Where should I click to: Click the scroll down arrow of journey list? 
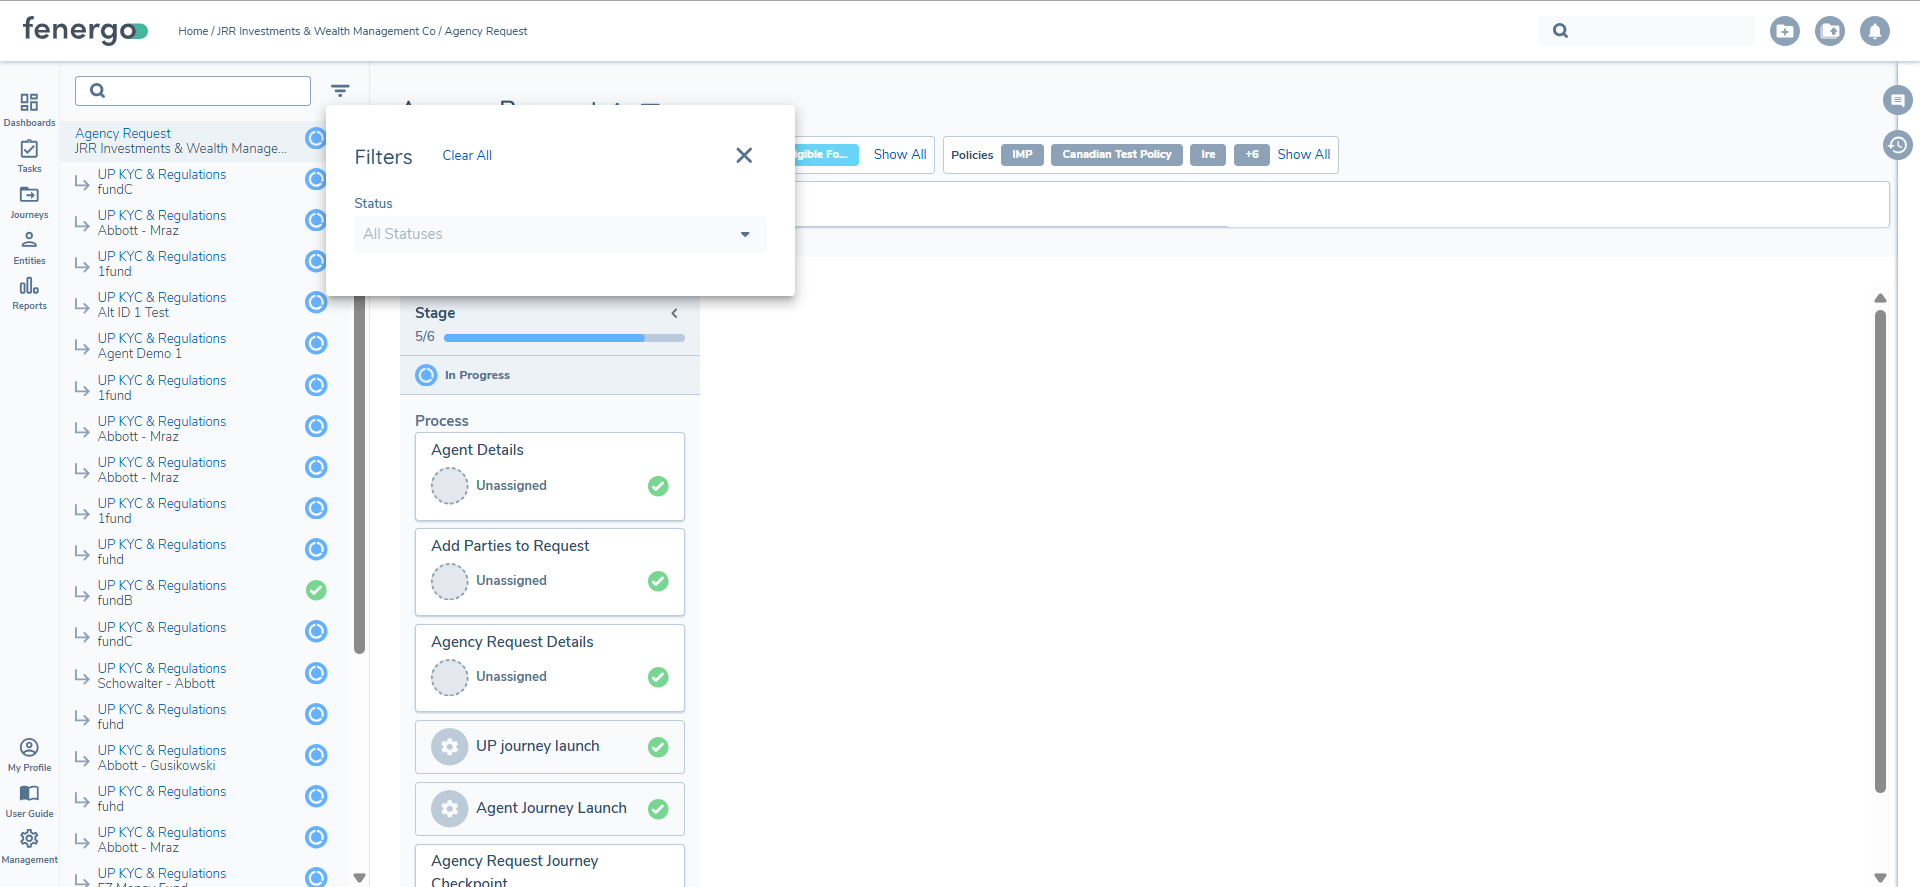coord(359,878)
